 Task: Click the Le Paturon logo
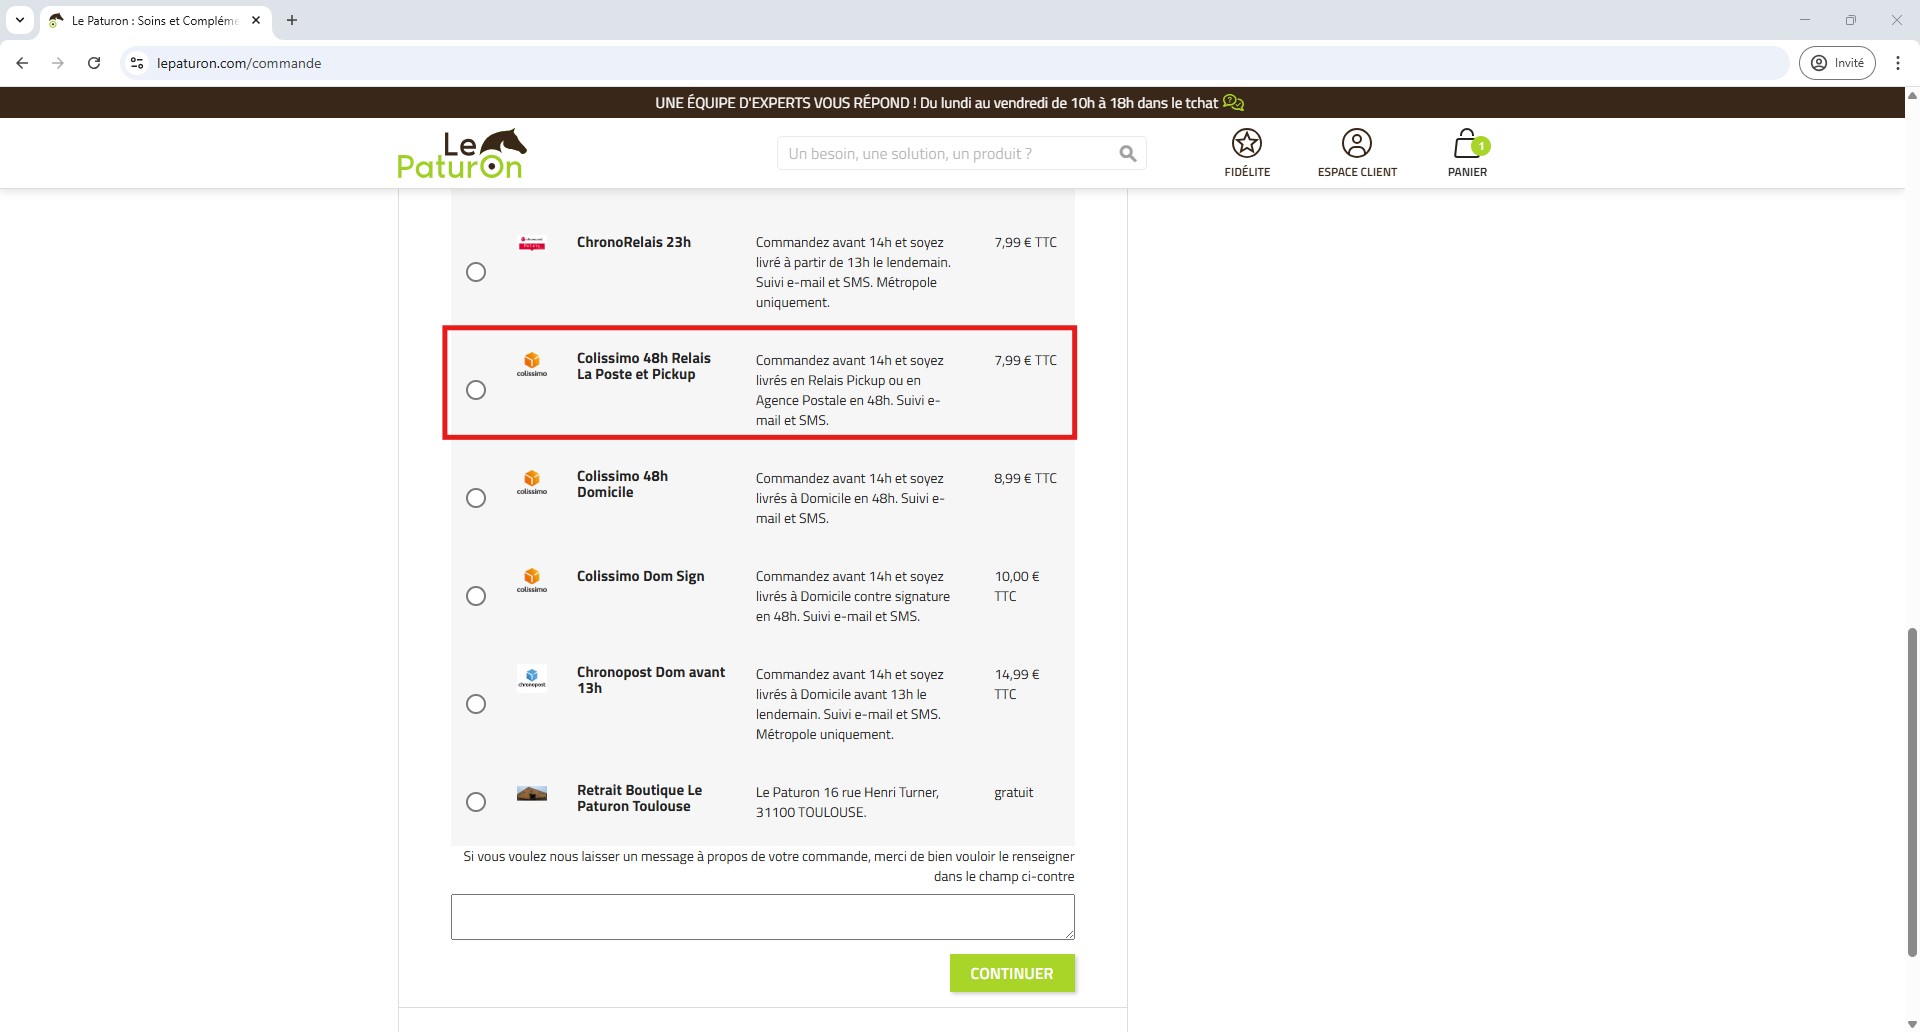461,154
